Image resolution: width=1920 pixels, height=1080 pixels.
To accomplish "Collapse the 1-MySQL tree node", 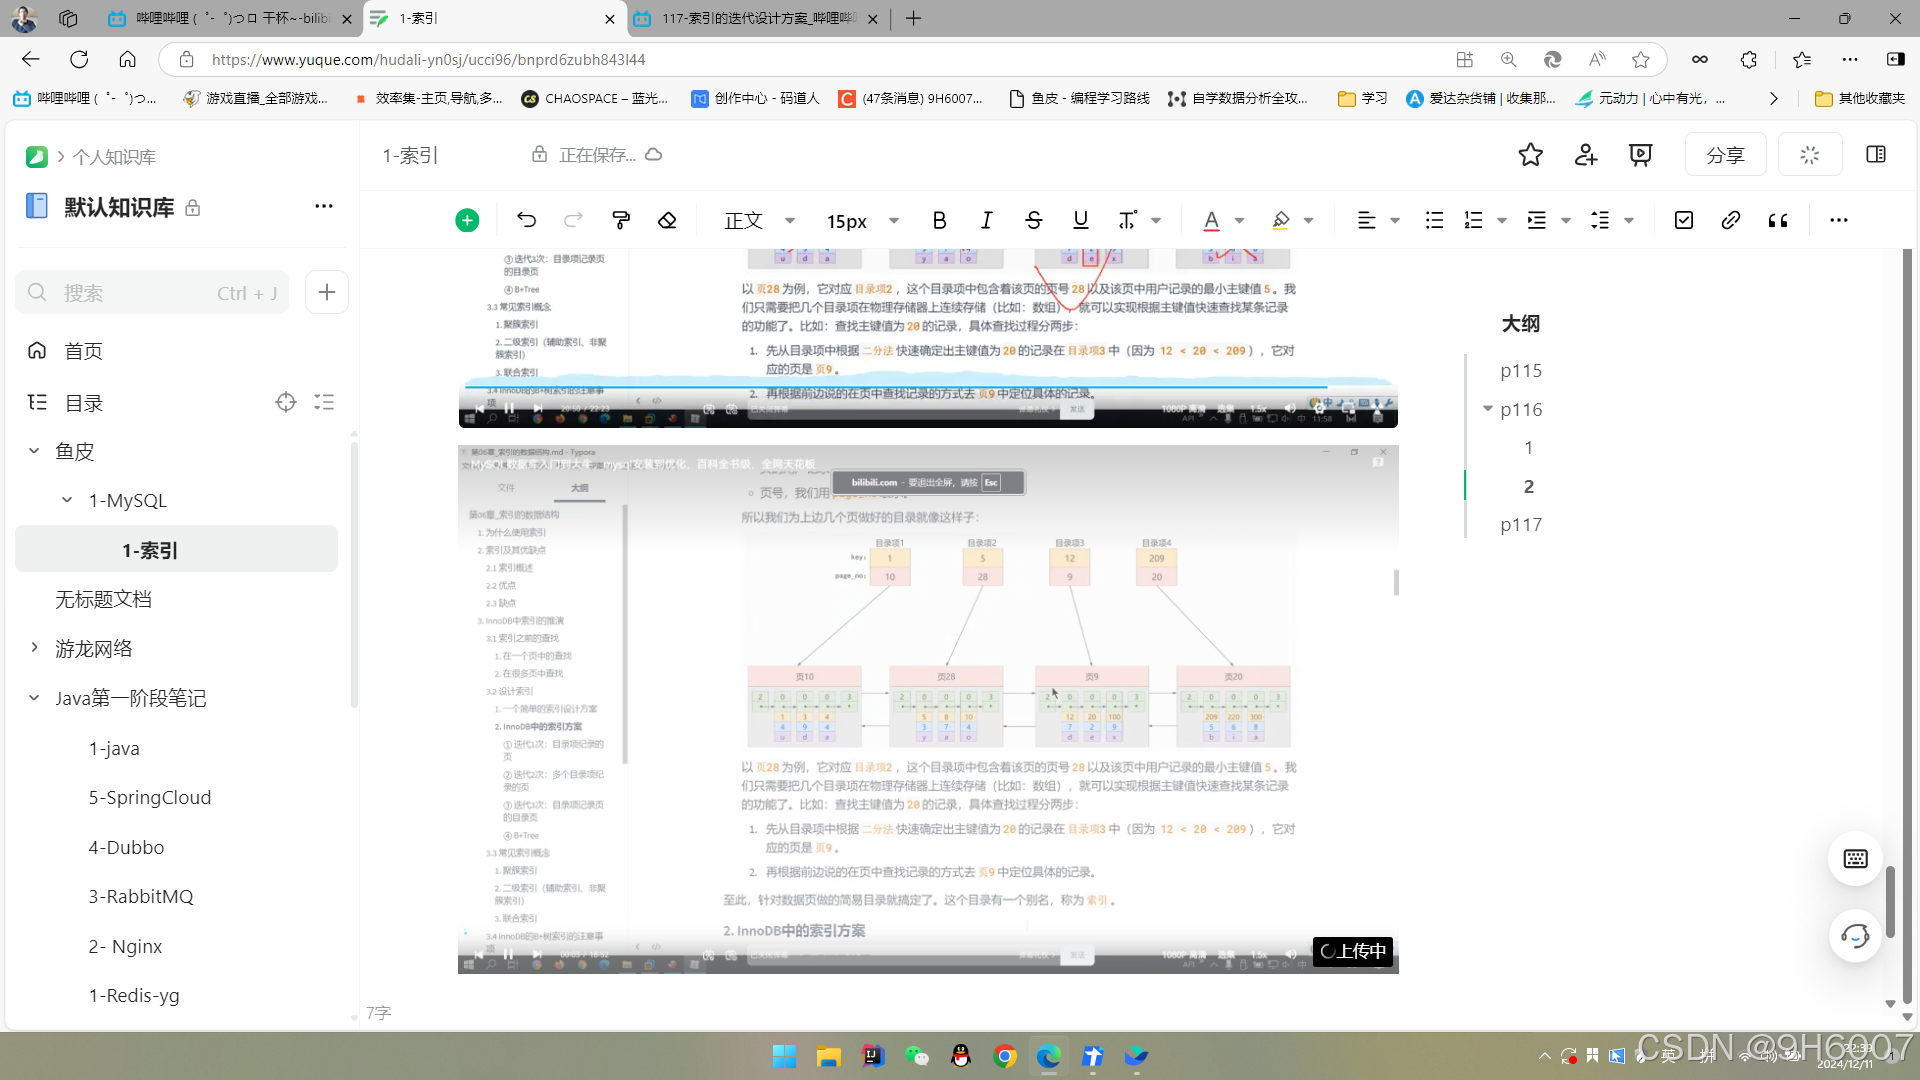I will point(67,500).
